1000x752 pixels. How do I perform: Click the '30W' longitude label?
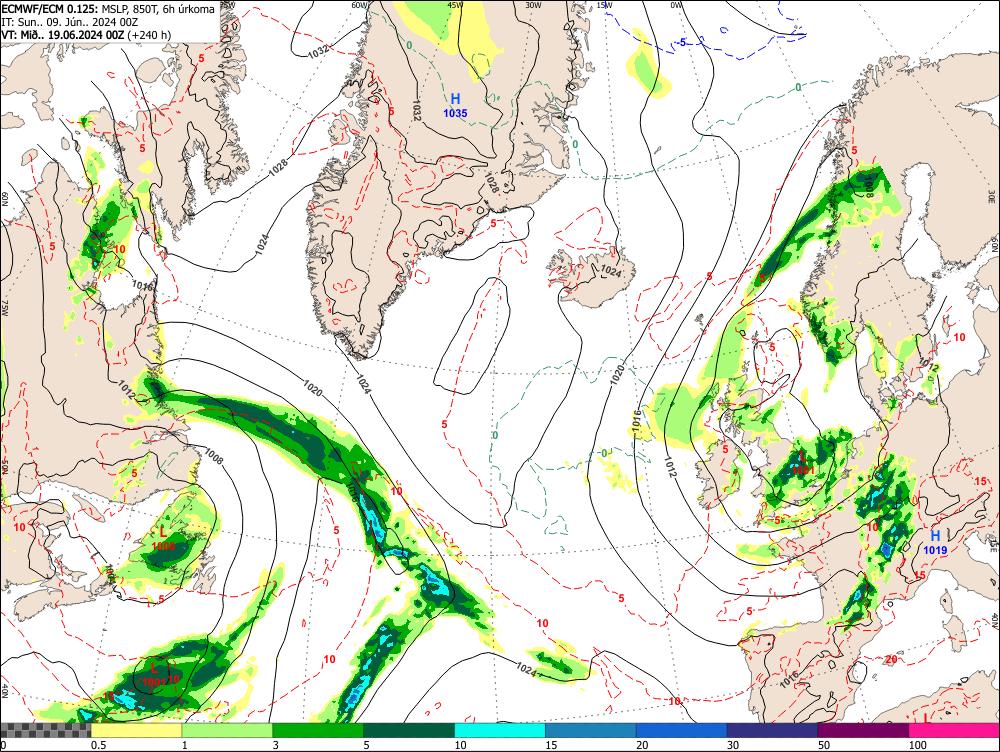click(x=533, y=4)
